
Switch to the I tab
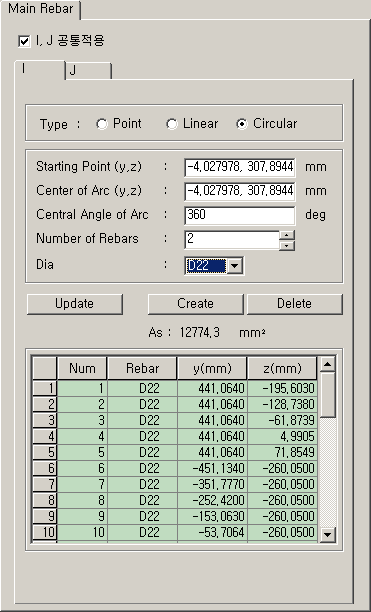pos(40,69)
